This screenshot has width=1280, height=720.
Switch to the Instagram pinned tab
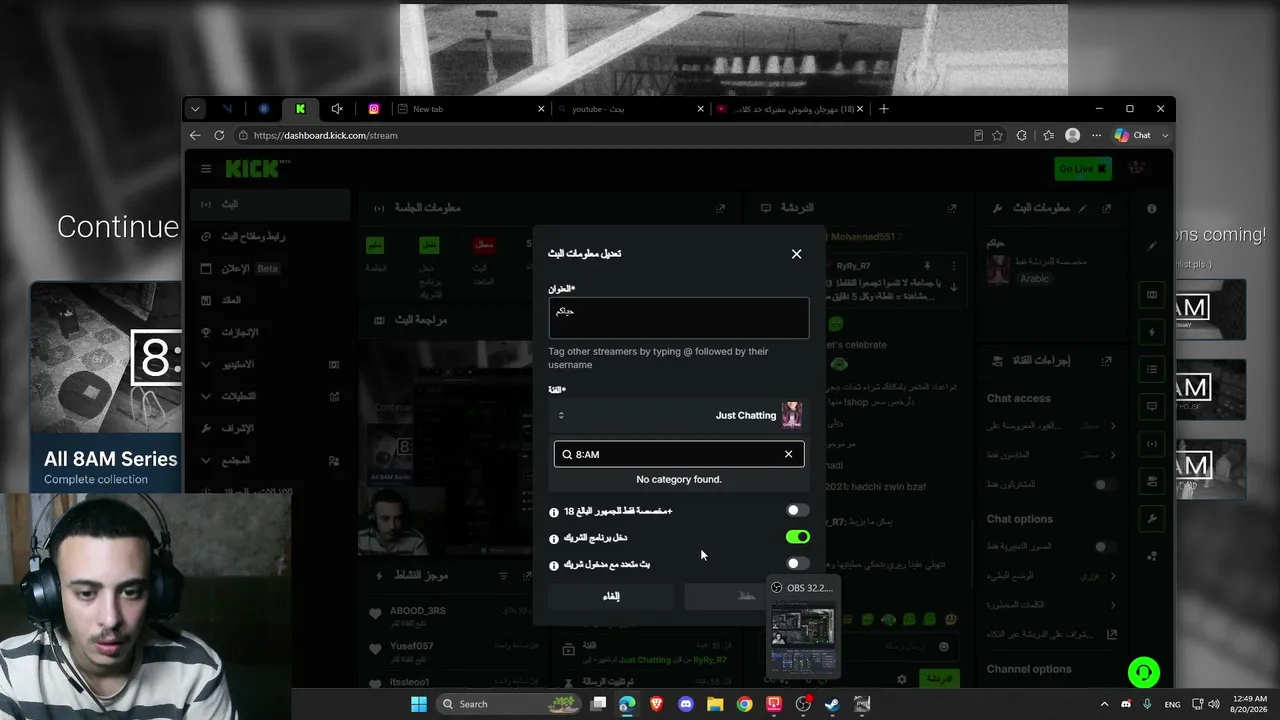click(x=374, y=109)
